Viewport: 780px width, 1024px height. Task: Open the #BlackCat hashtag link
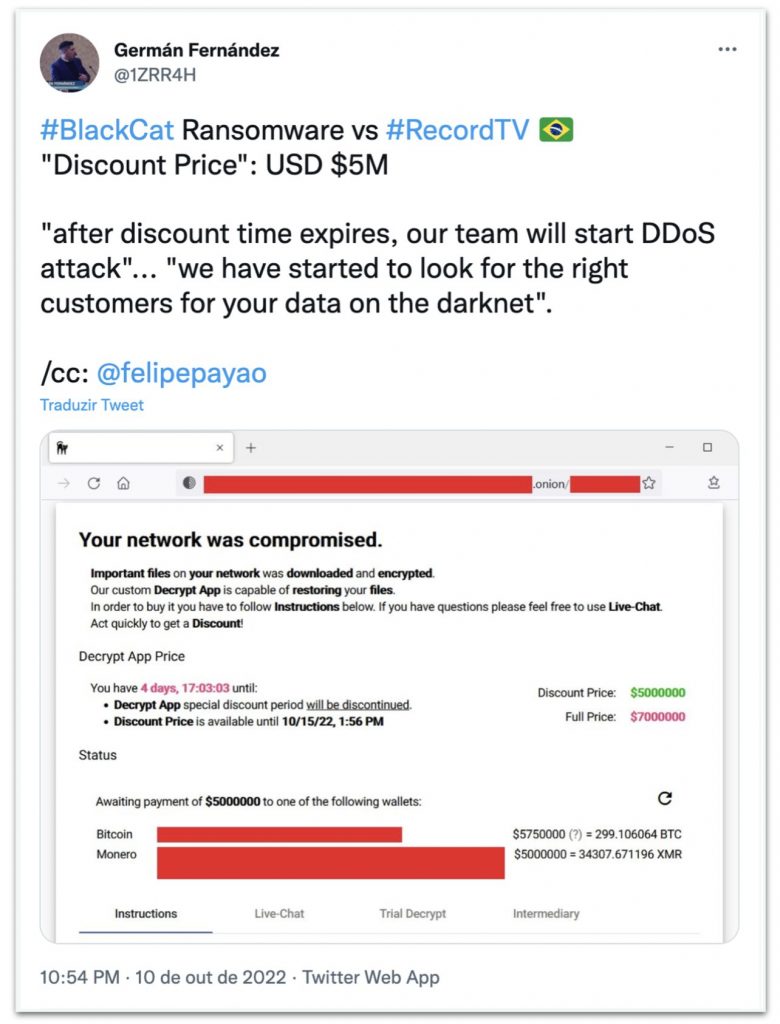tap(106, 130)
